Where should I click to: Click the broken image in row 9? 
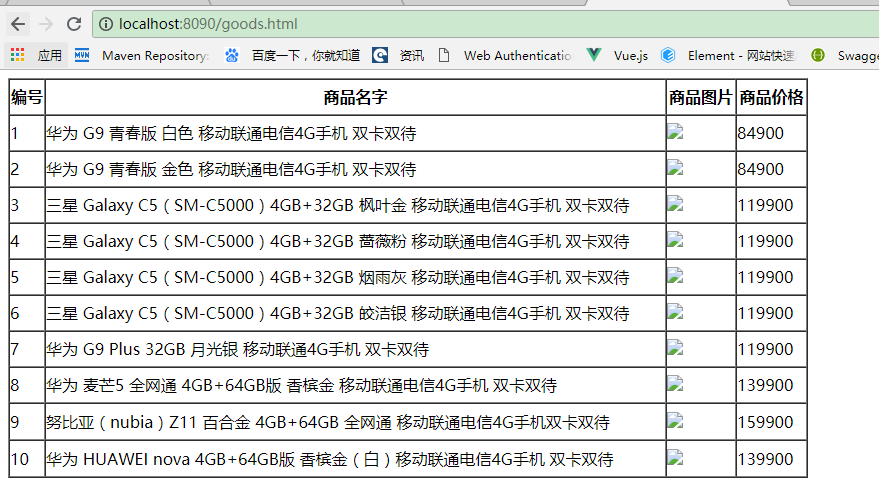(x=675, y=420)
